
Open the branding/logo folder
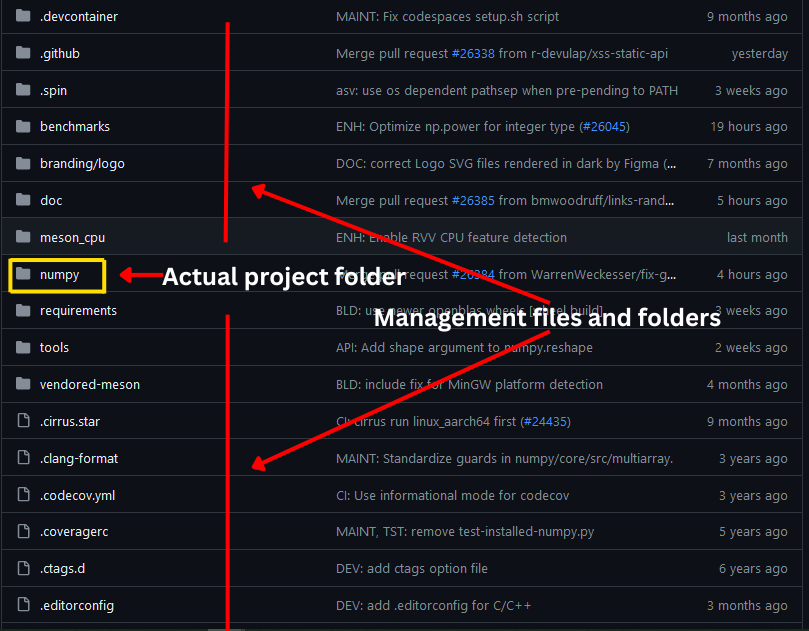pyautogui.click(x=83, y=164)
